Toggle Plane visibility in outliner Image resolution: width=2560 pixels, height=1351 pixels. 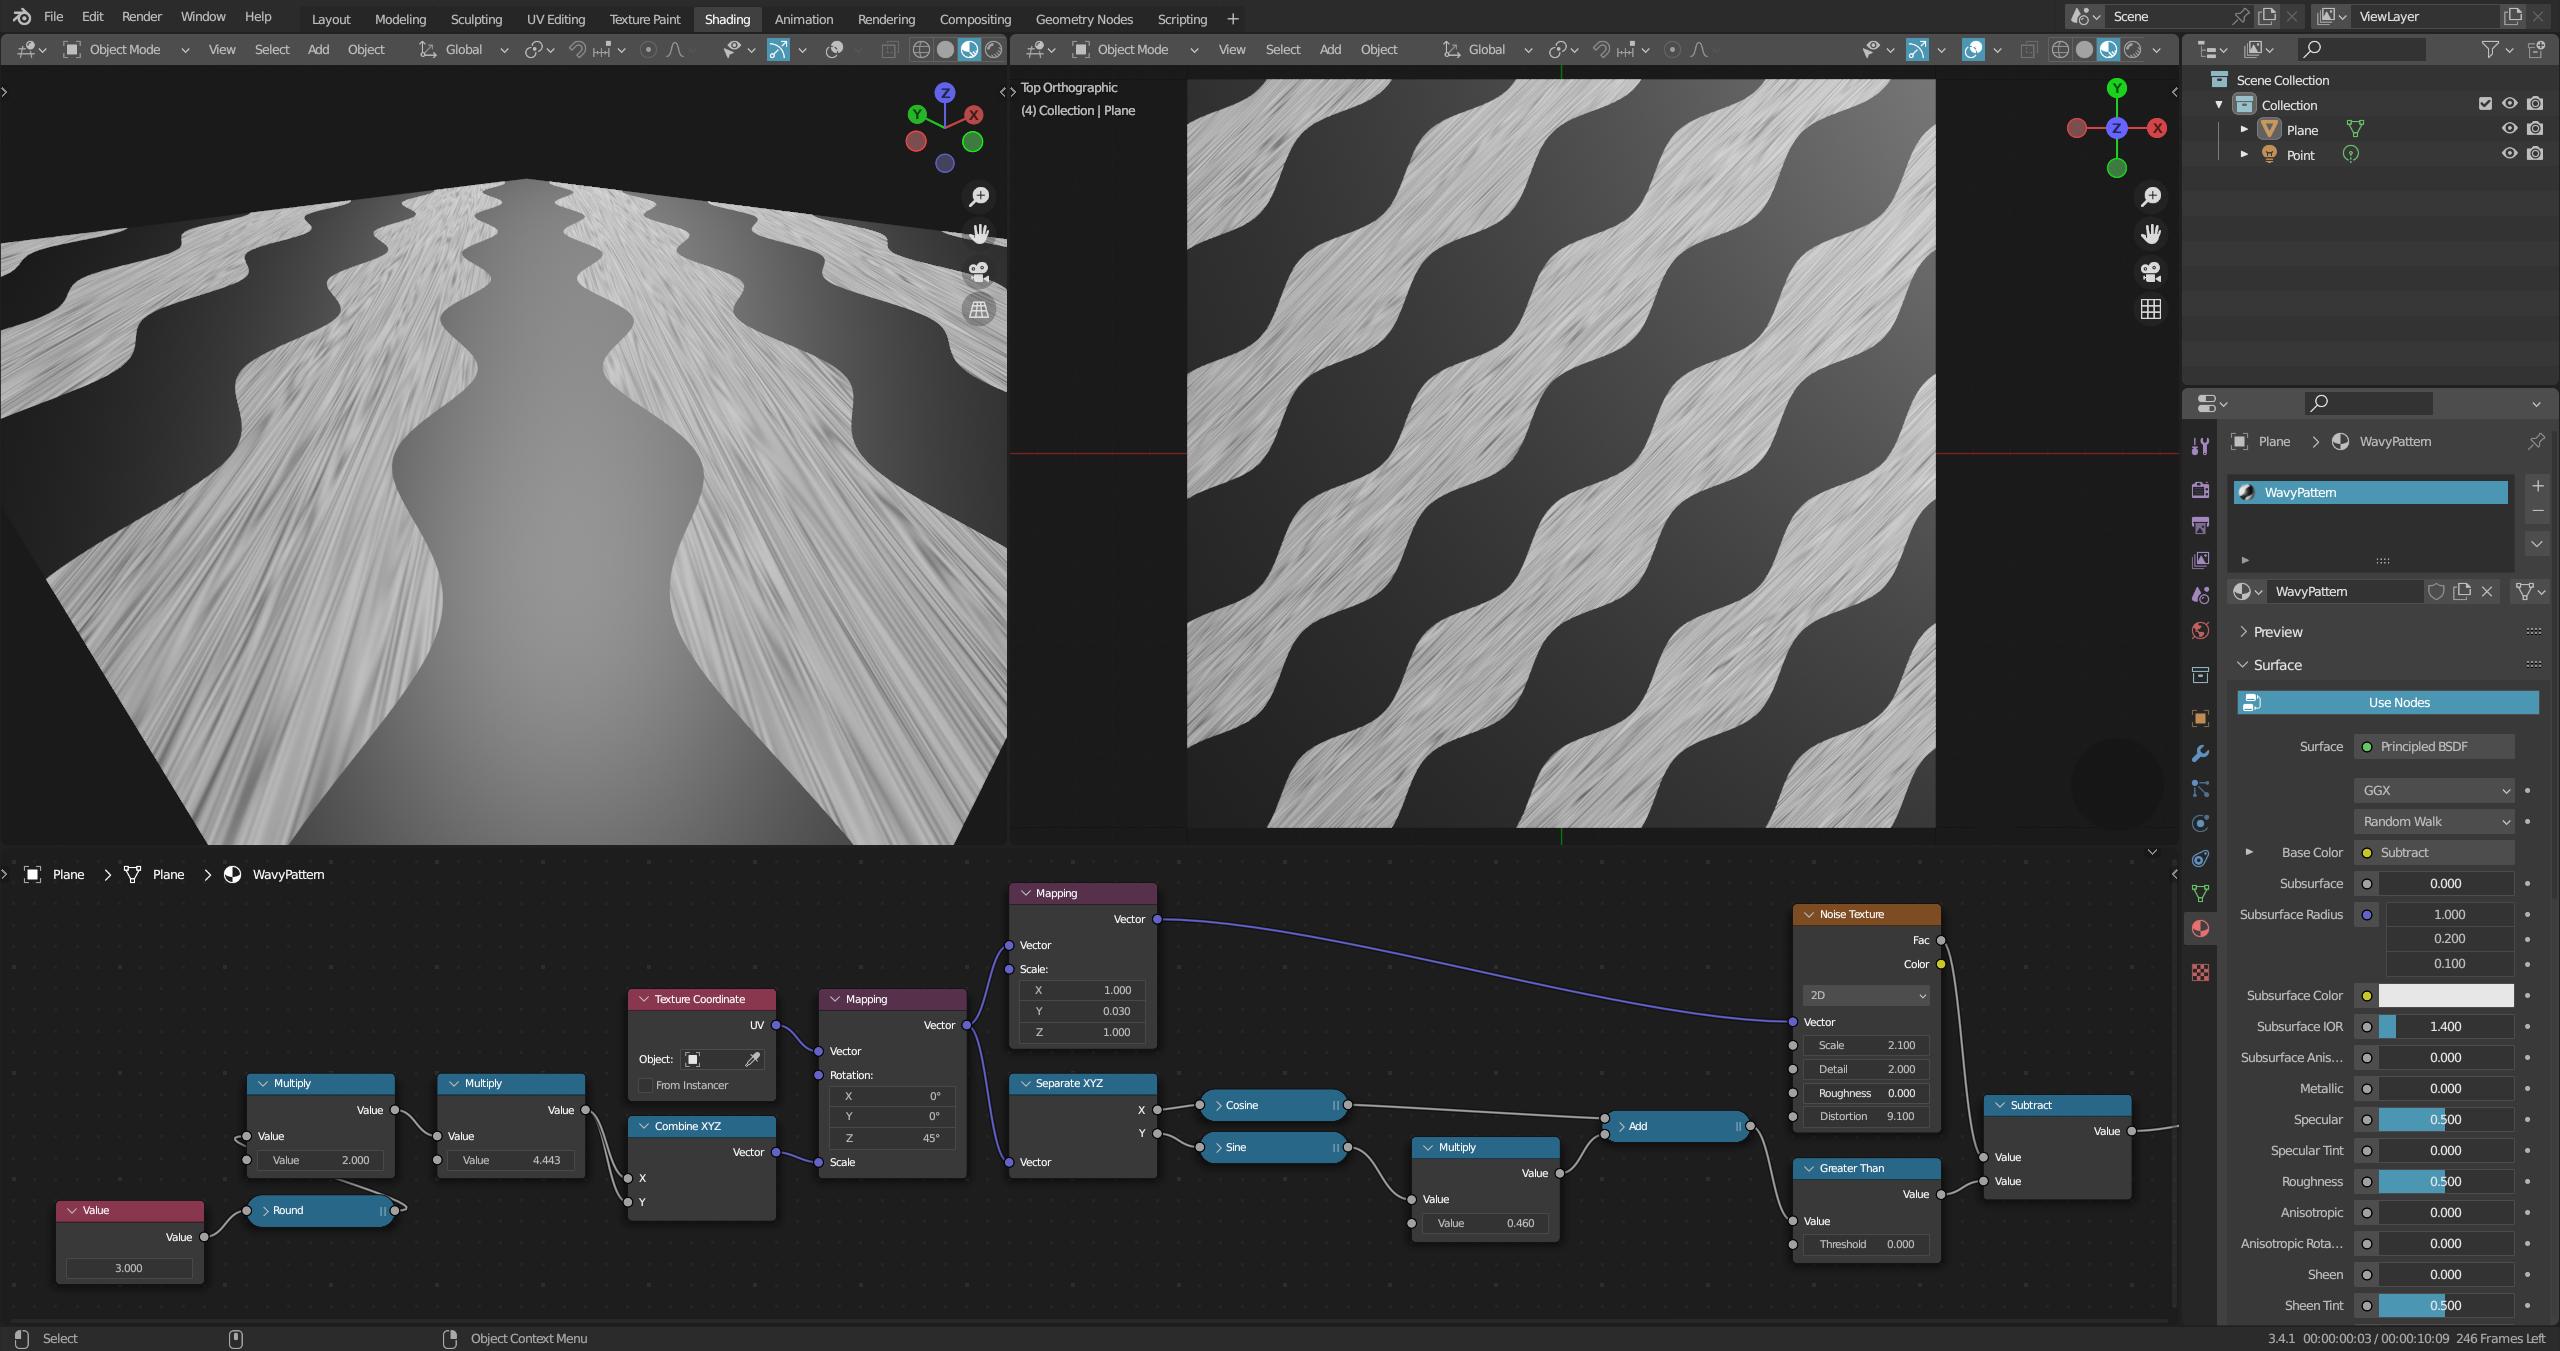click(2509, 129)
